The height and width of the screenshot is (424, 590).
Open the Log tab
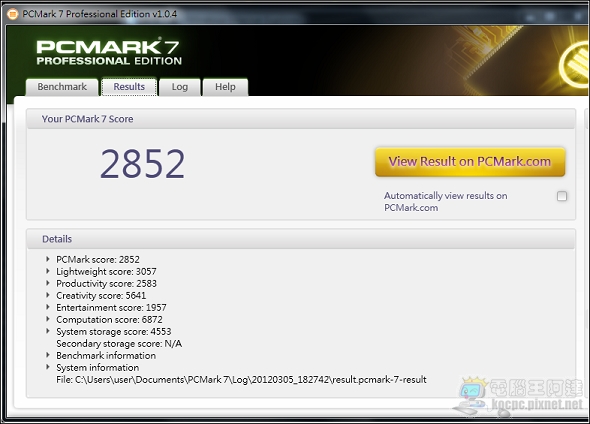[179, 87]
